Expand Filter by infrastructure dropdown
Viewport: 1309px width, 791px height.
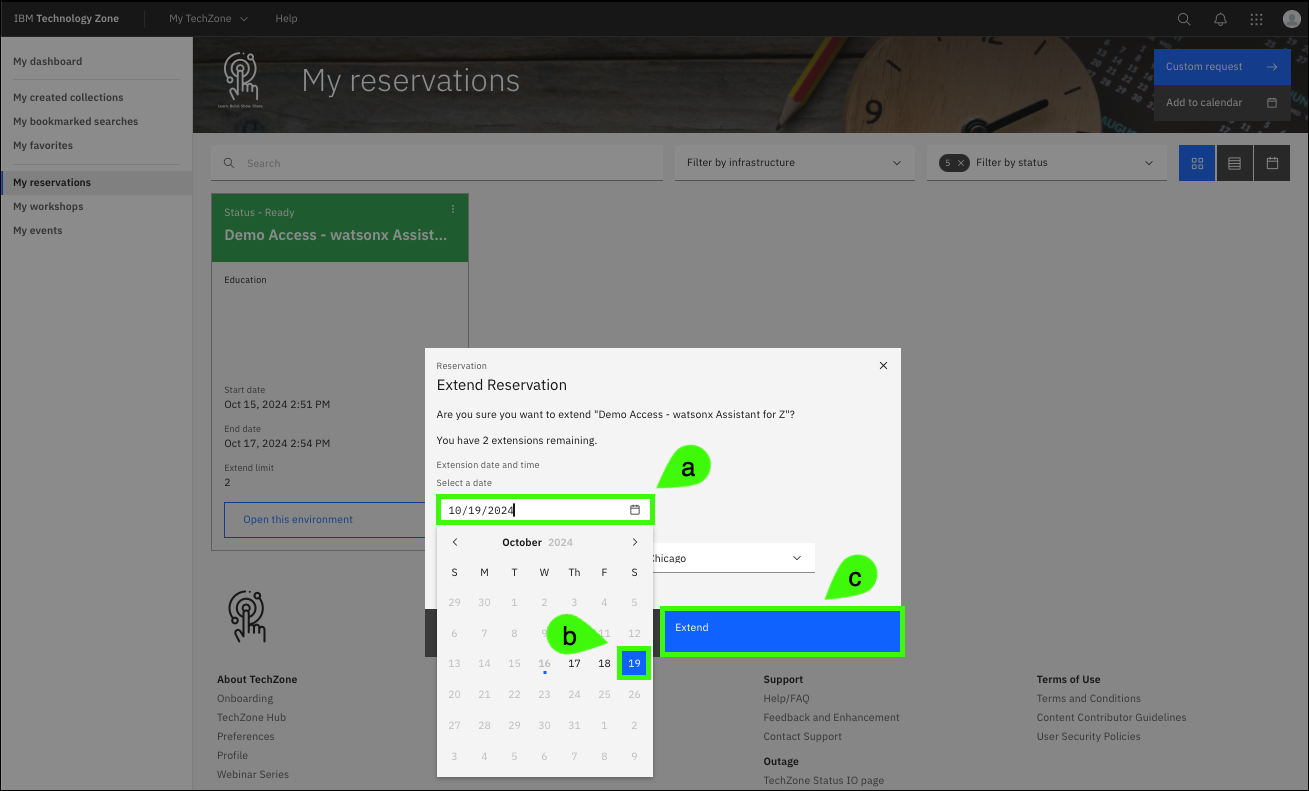pos(794,163)
